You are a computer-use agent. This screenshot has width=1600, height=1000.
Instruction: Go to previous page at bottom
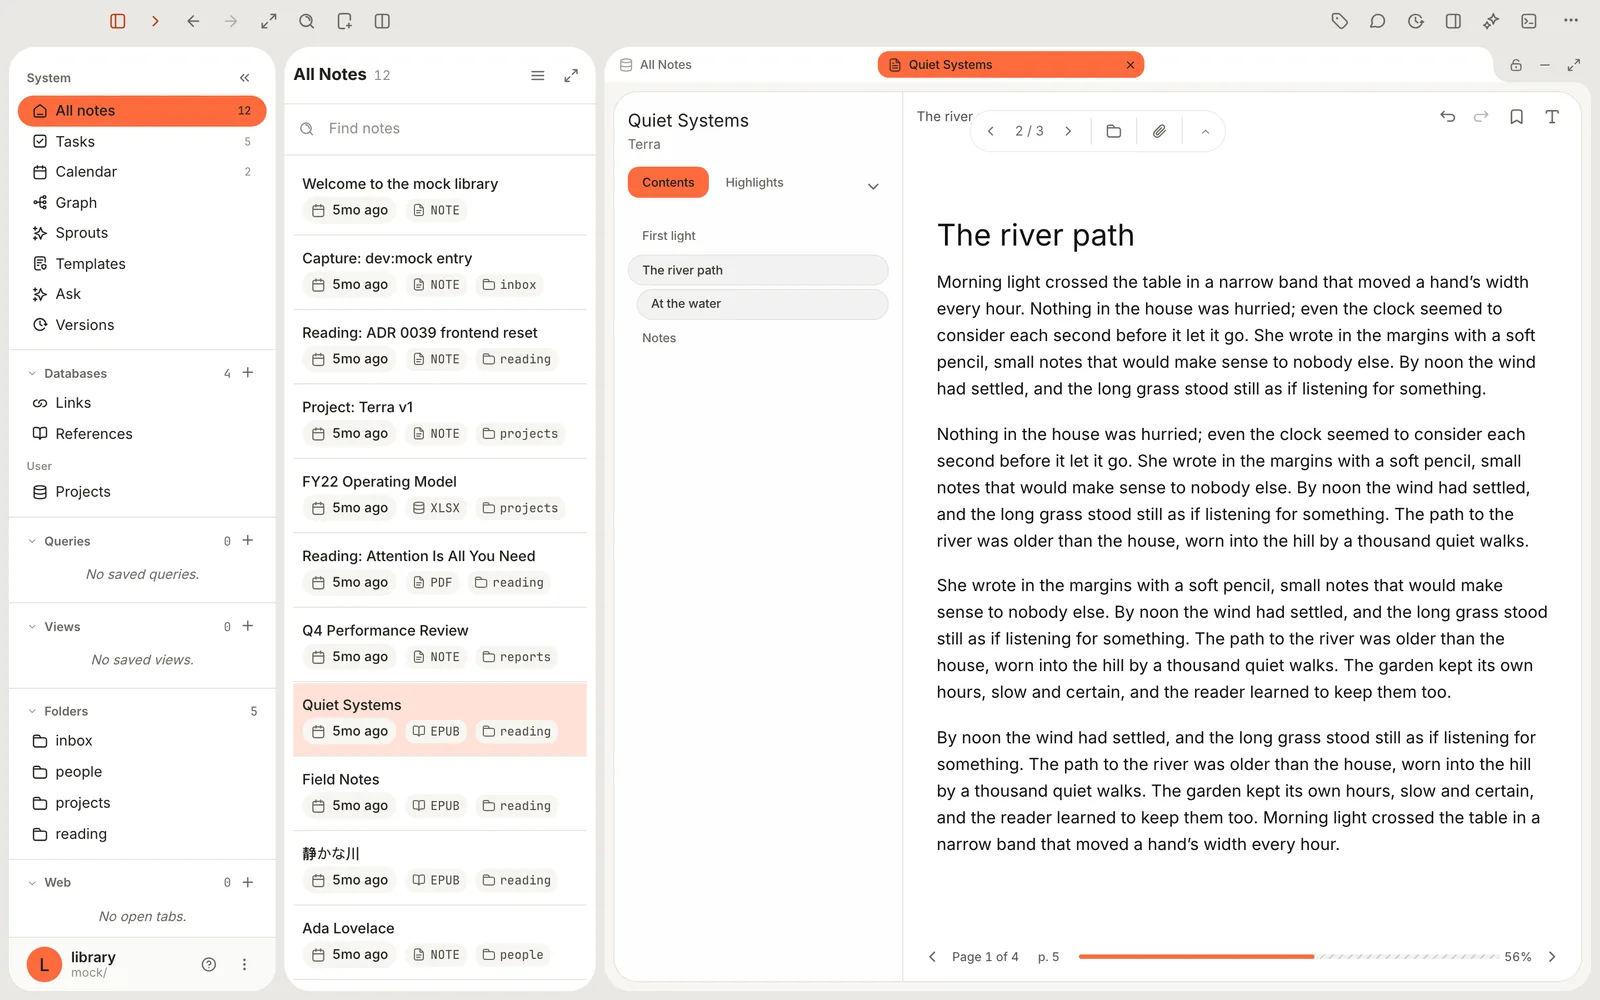coord(932,957)
